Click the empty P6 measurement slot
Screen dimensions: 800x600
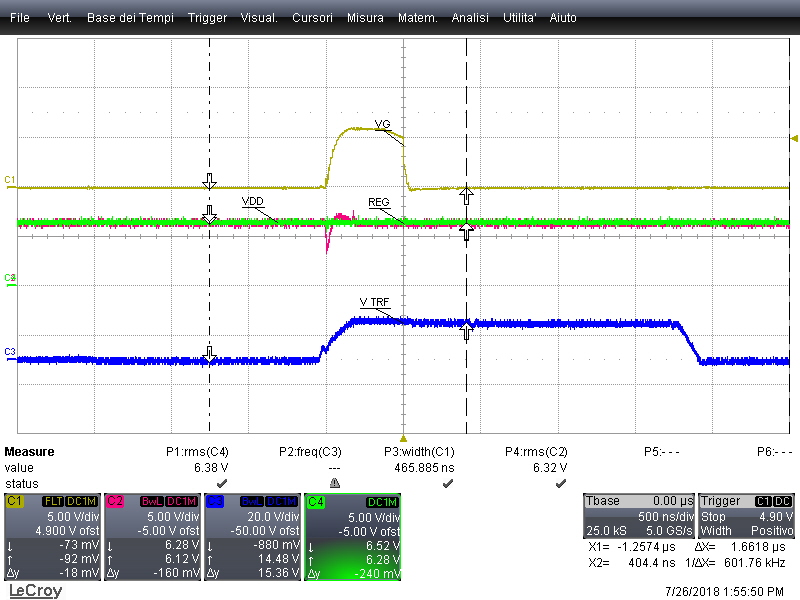click(x=774, y=452)
